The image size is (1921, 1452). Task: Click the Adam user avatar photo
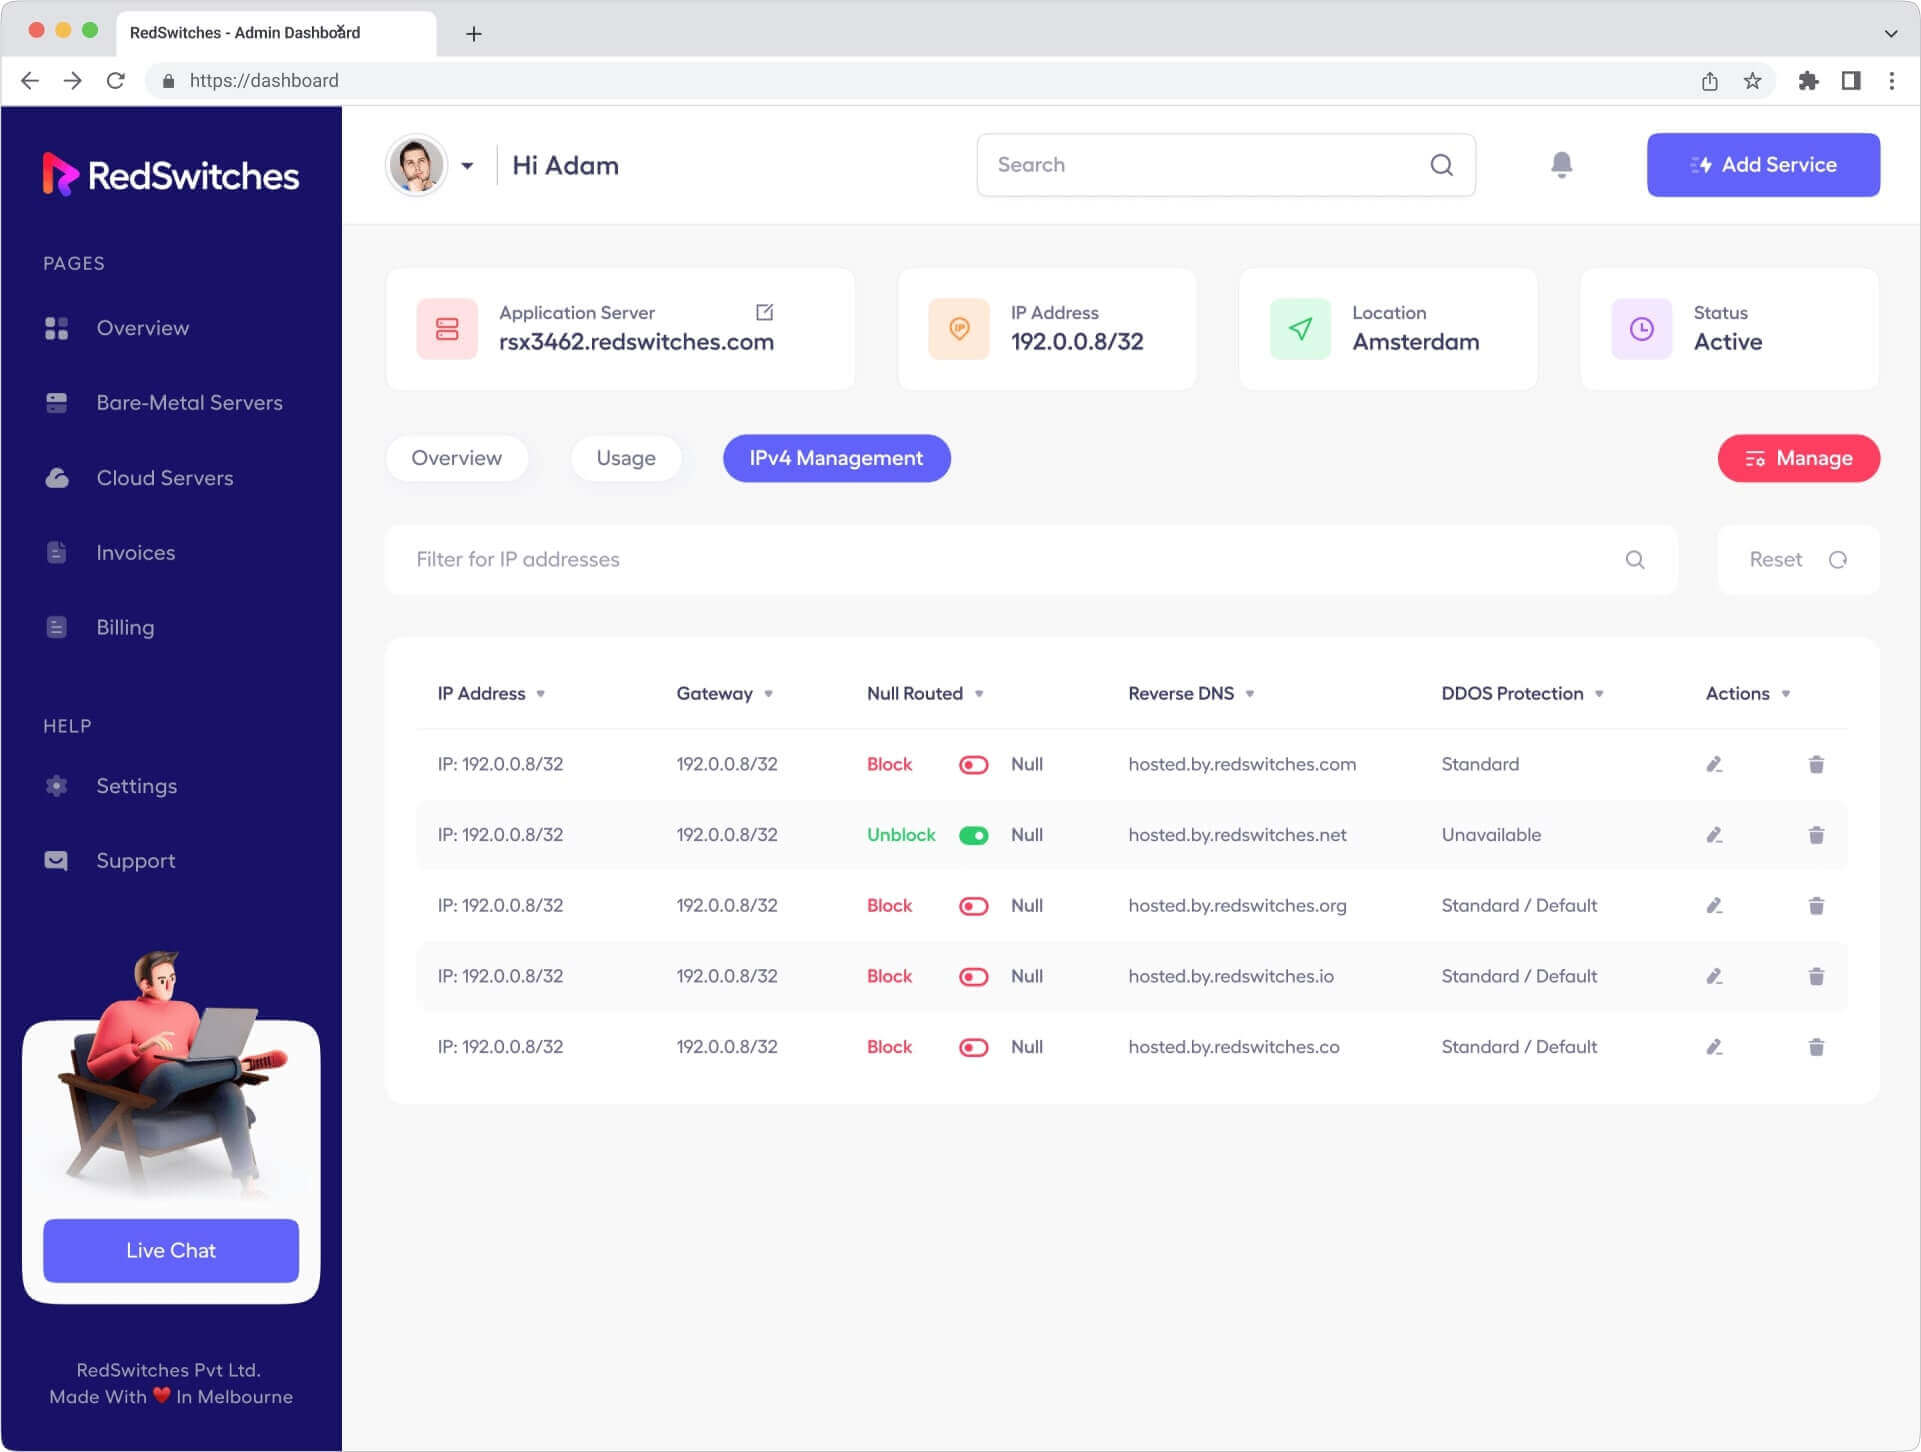click(x=416, y=165)
